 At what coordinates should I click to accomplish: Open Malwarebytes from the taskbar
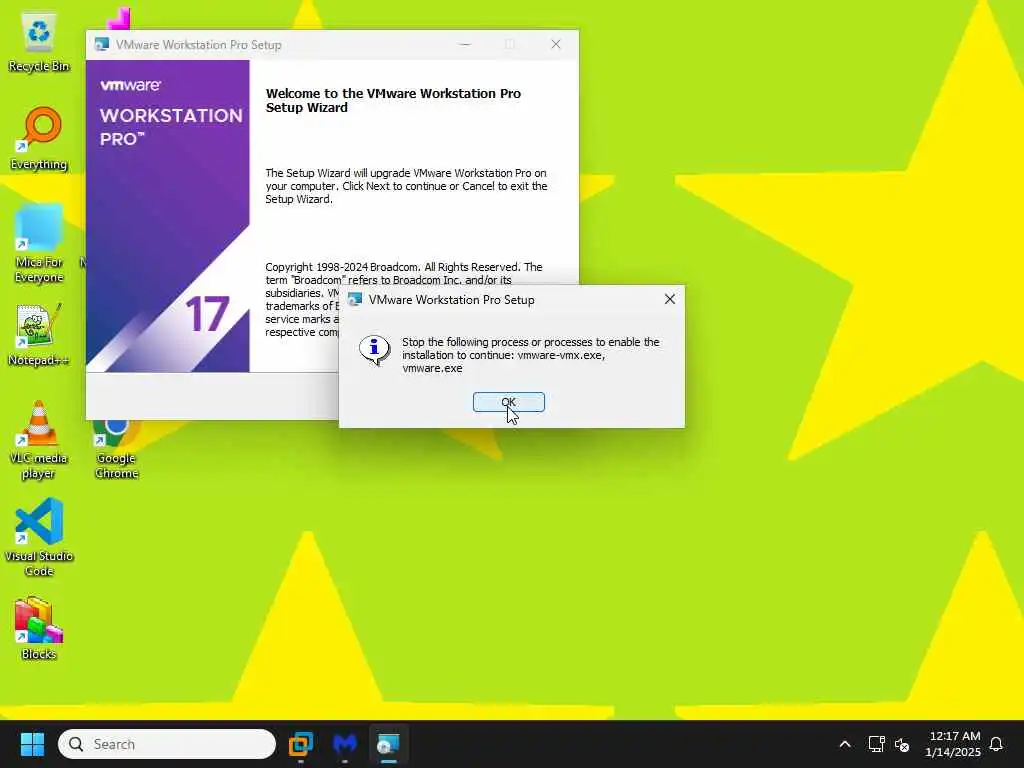click(345, 744)
